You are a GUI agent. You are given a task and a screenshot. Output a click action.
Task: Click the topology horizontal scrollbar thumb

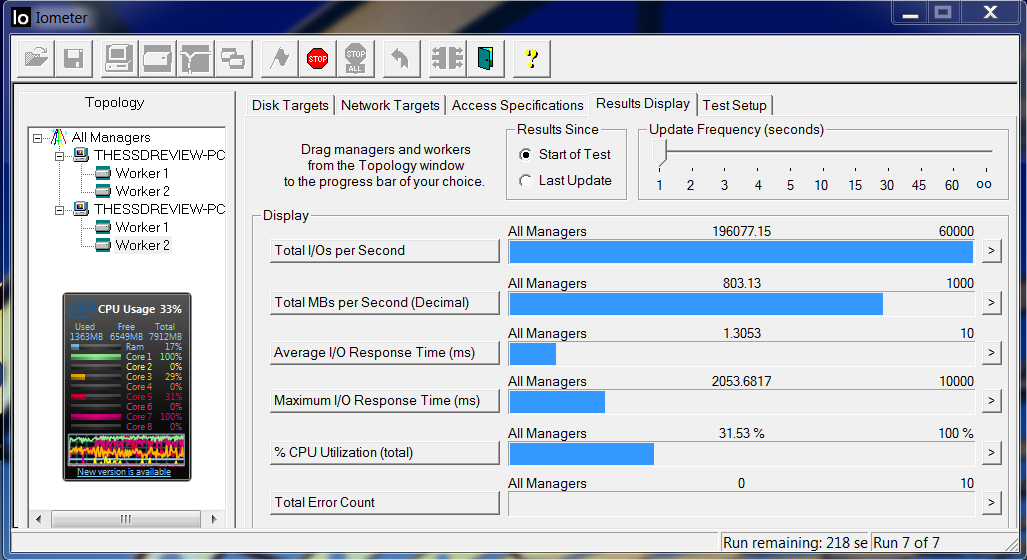coord(126,519)
